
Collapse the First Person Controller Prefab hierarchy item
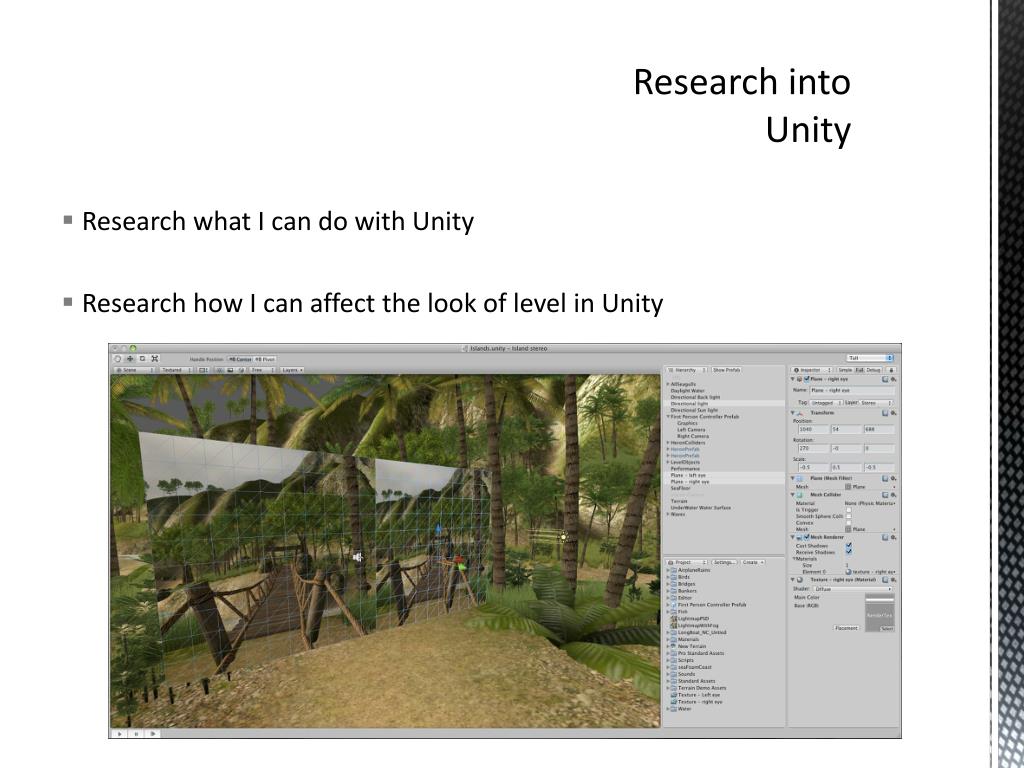[668, 417]
